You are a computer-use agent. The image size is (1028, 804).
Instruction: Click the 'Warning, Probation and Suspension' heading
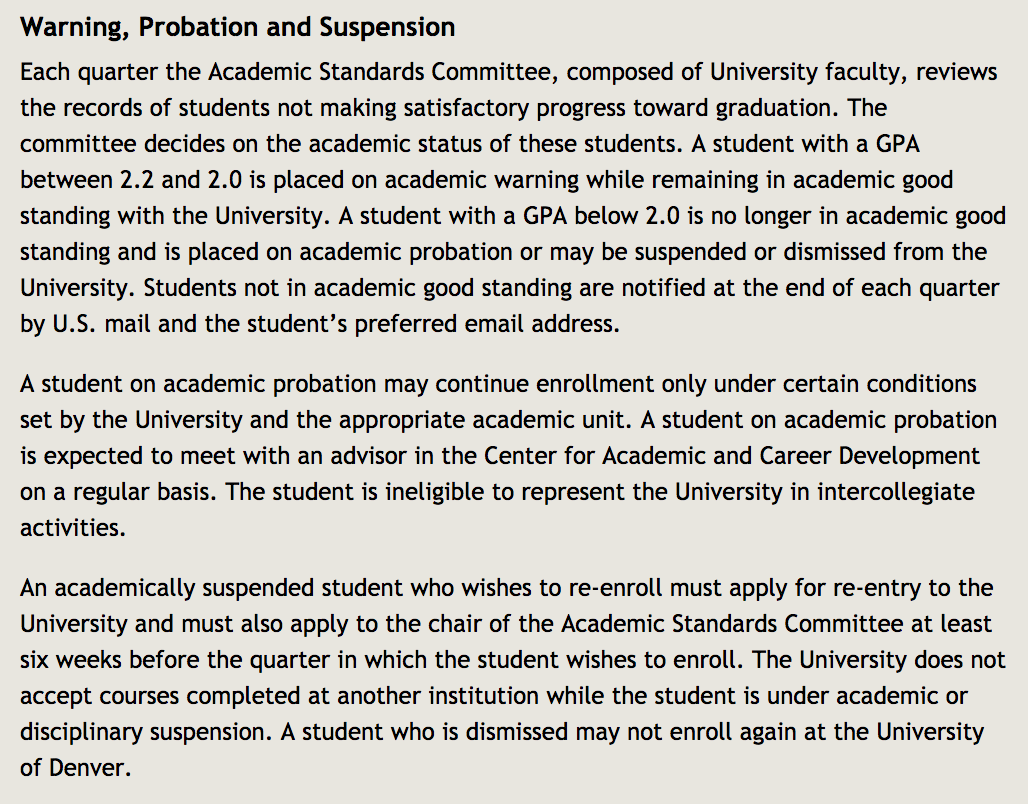[x=237, y=27]
